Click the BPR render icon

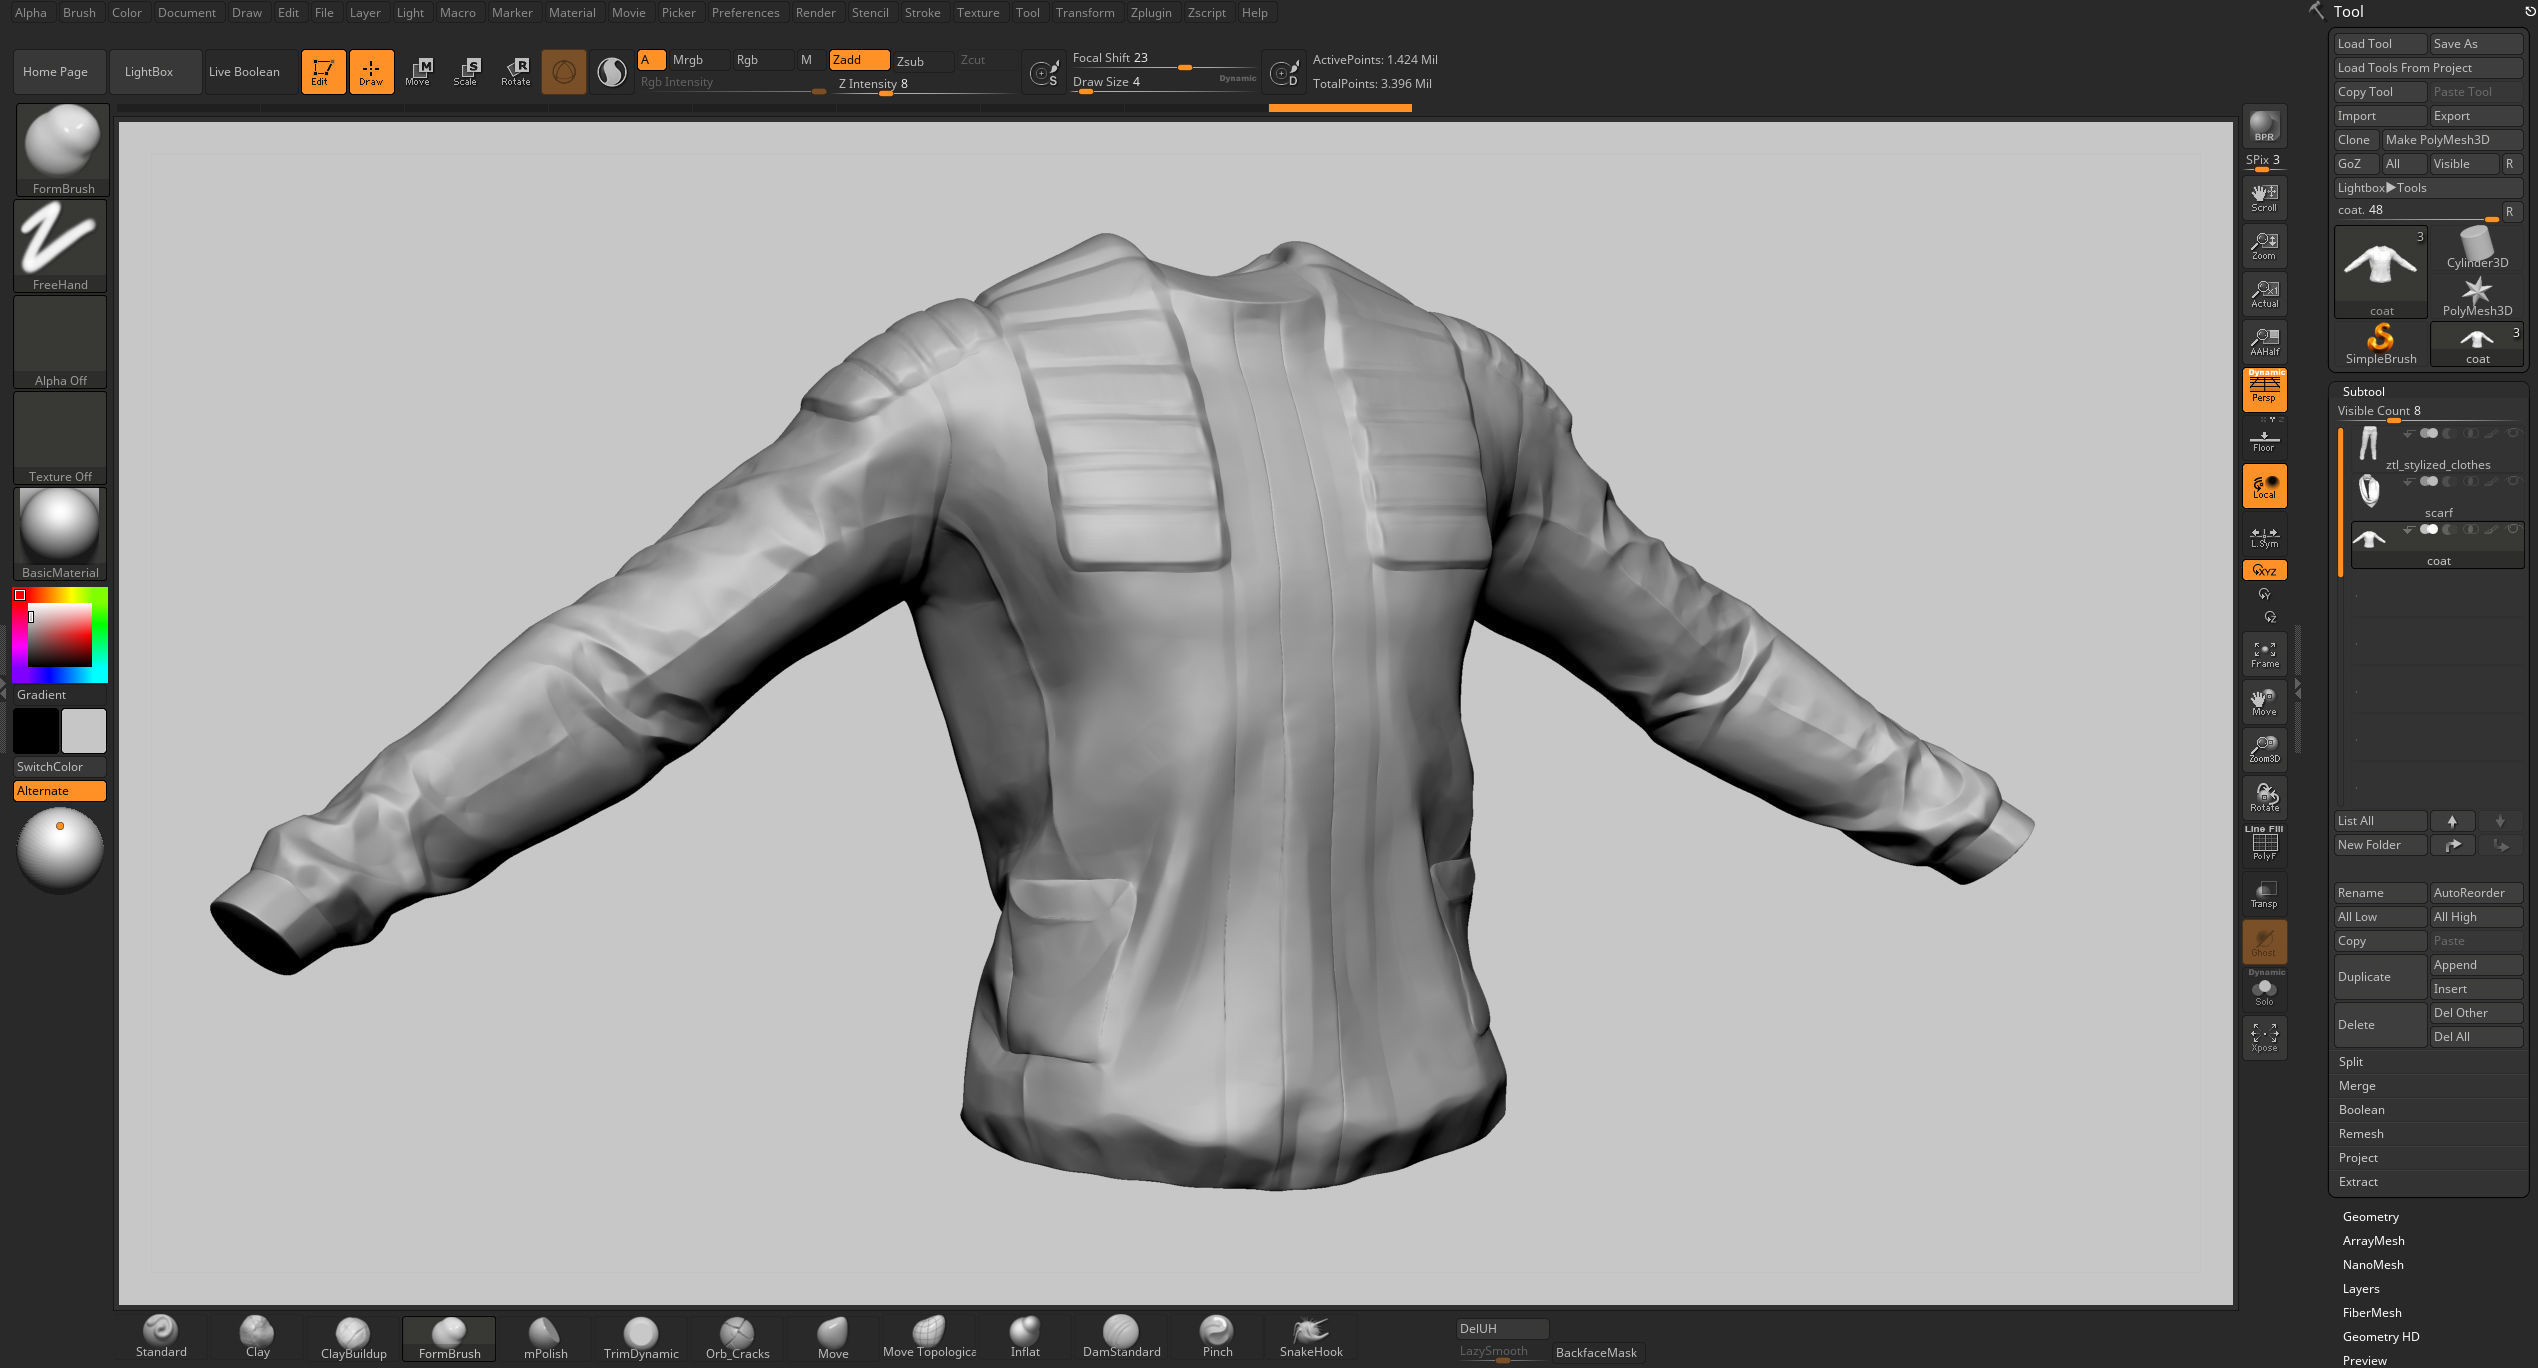(2264, 127)
